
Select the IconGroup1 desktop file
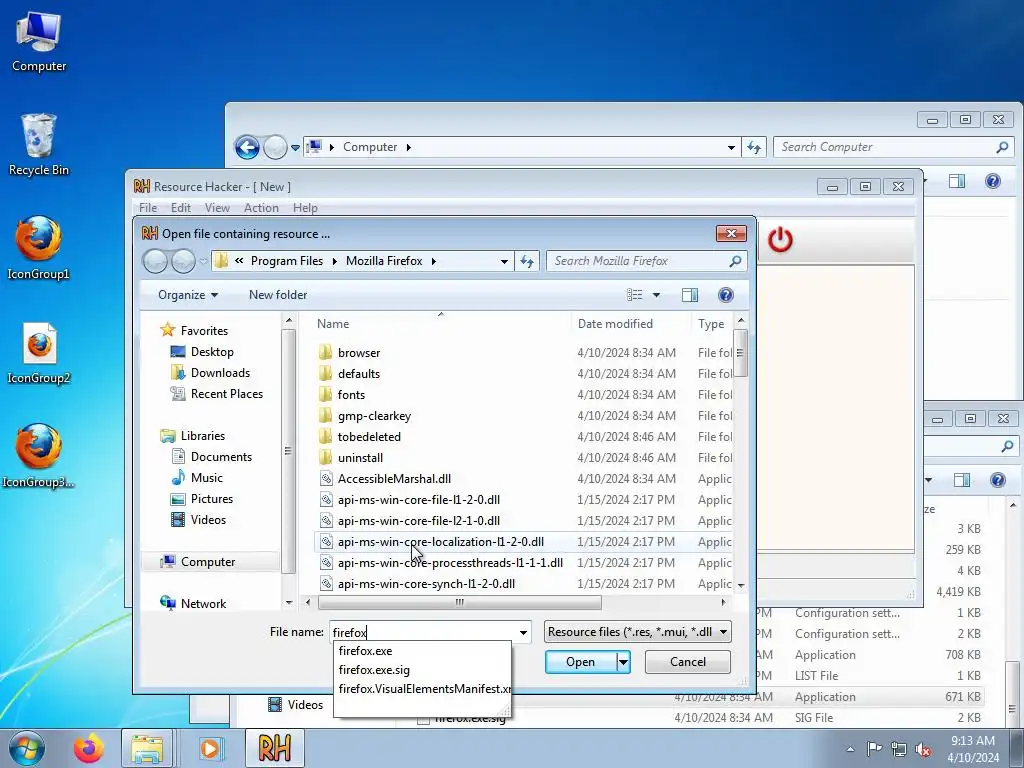39,248
